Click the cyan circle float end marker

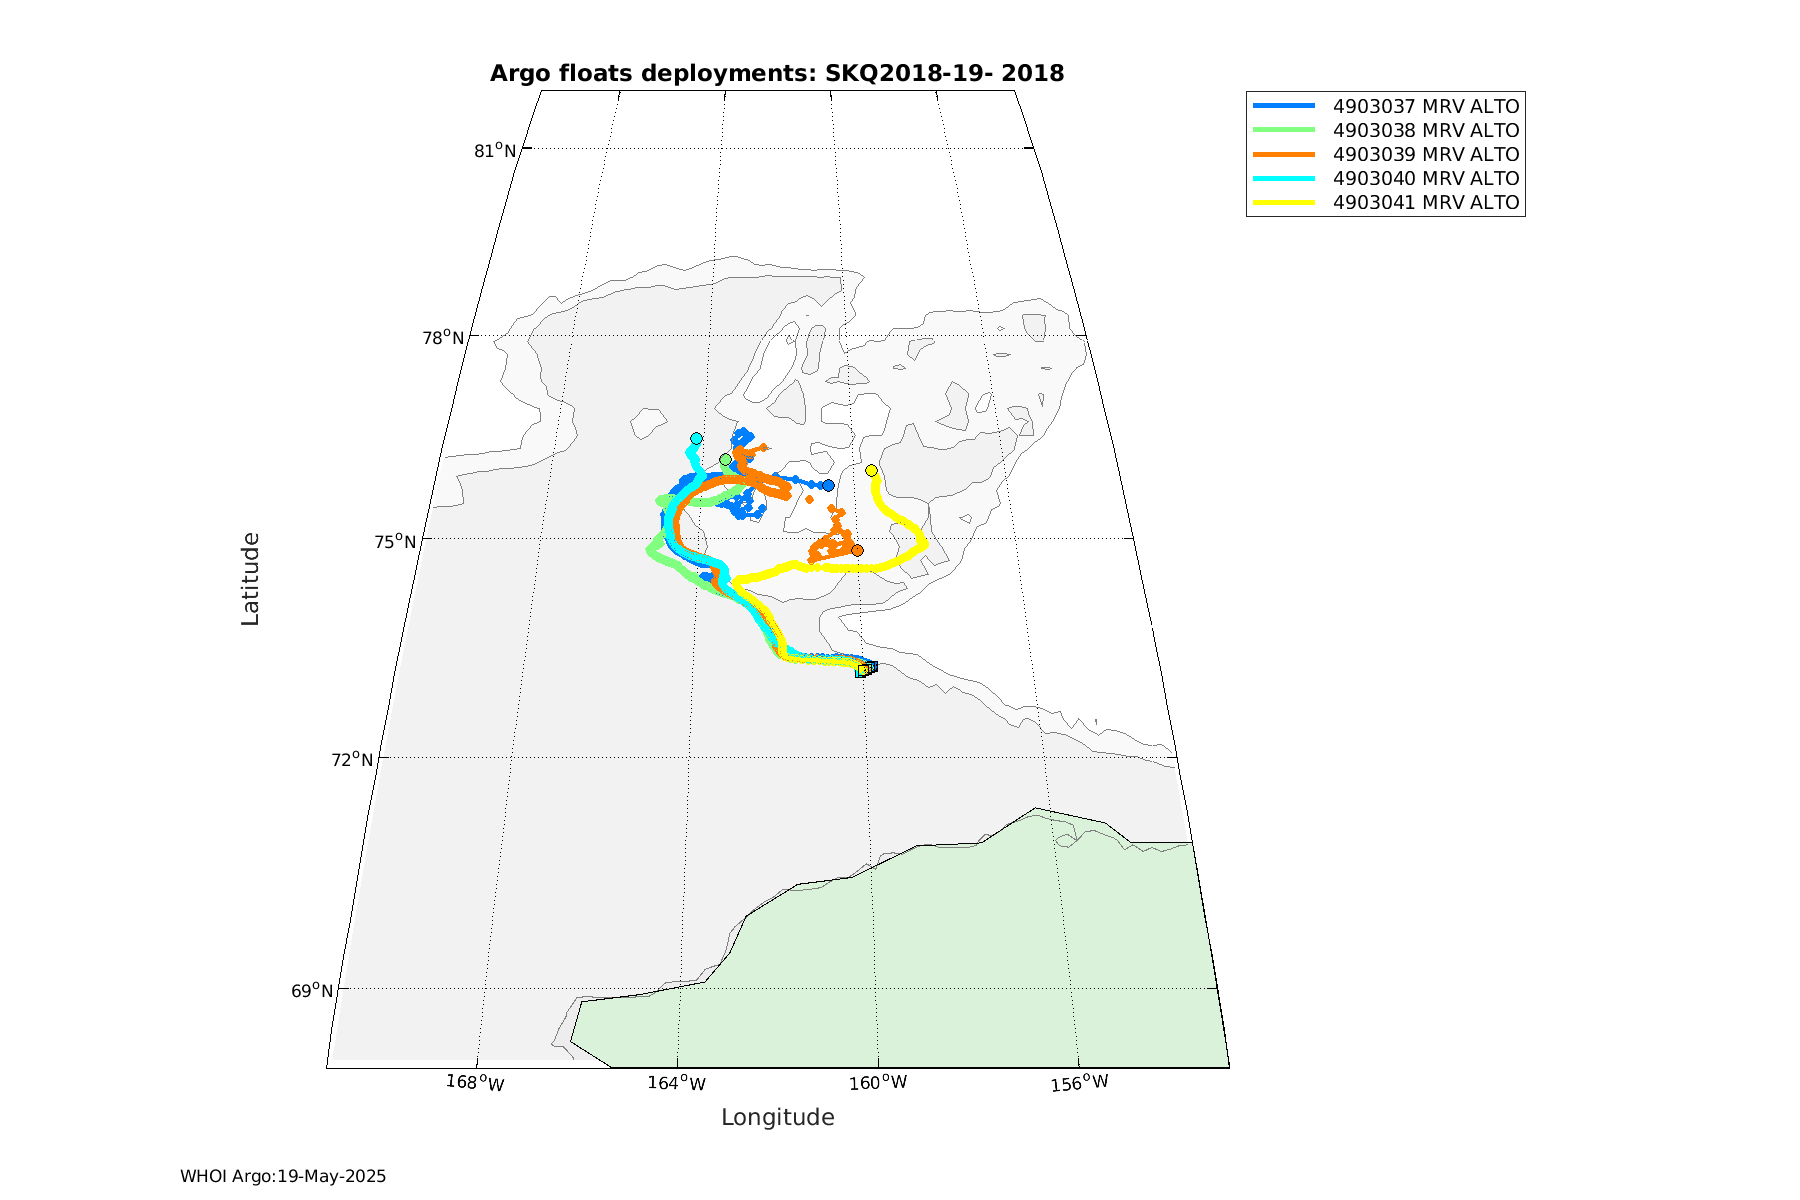point(696,438)
